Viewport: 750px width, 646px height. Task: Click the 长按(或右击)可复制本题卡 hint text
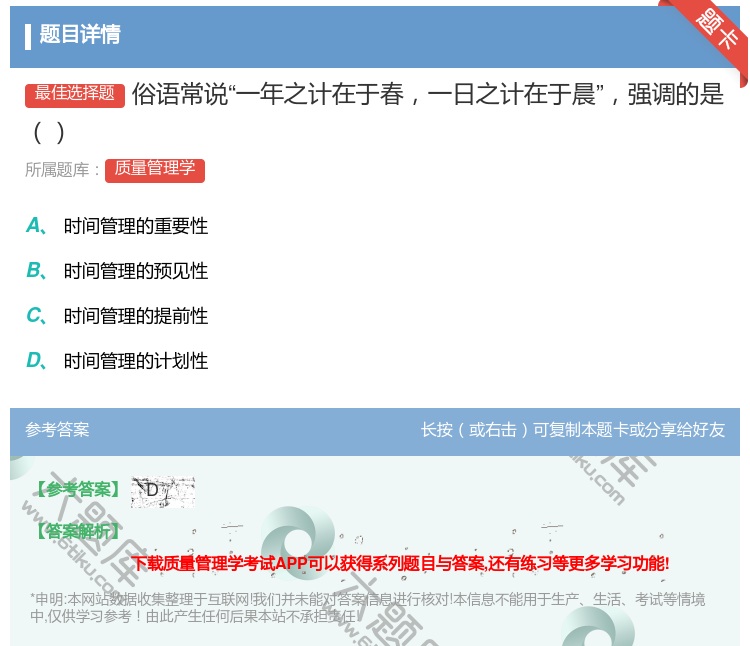click(x=573, y=430)
